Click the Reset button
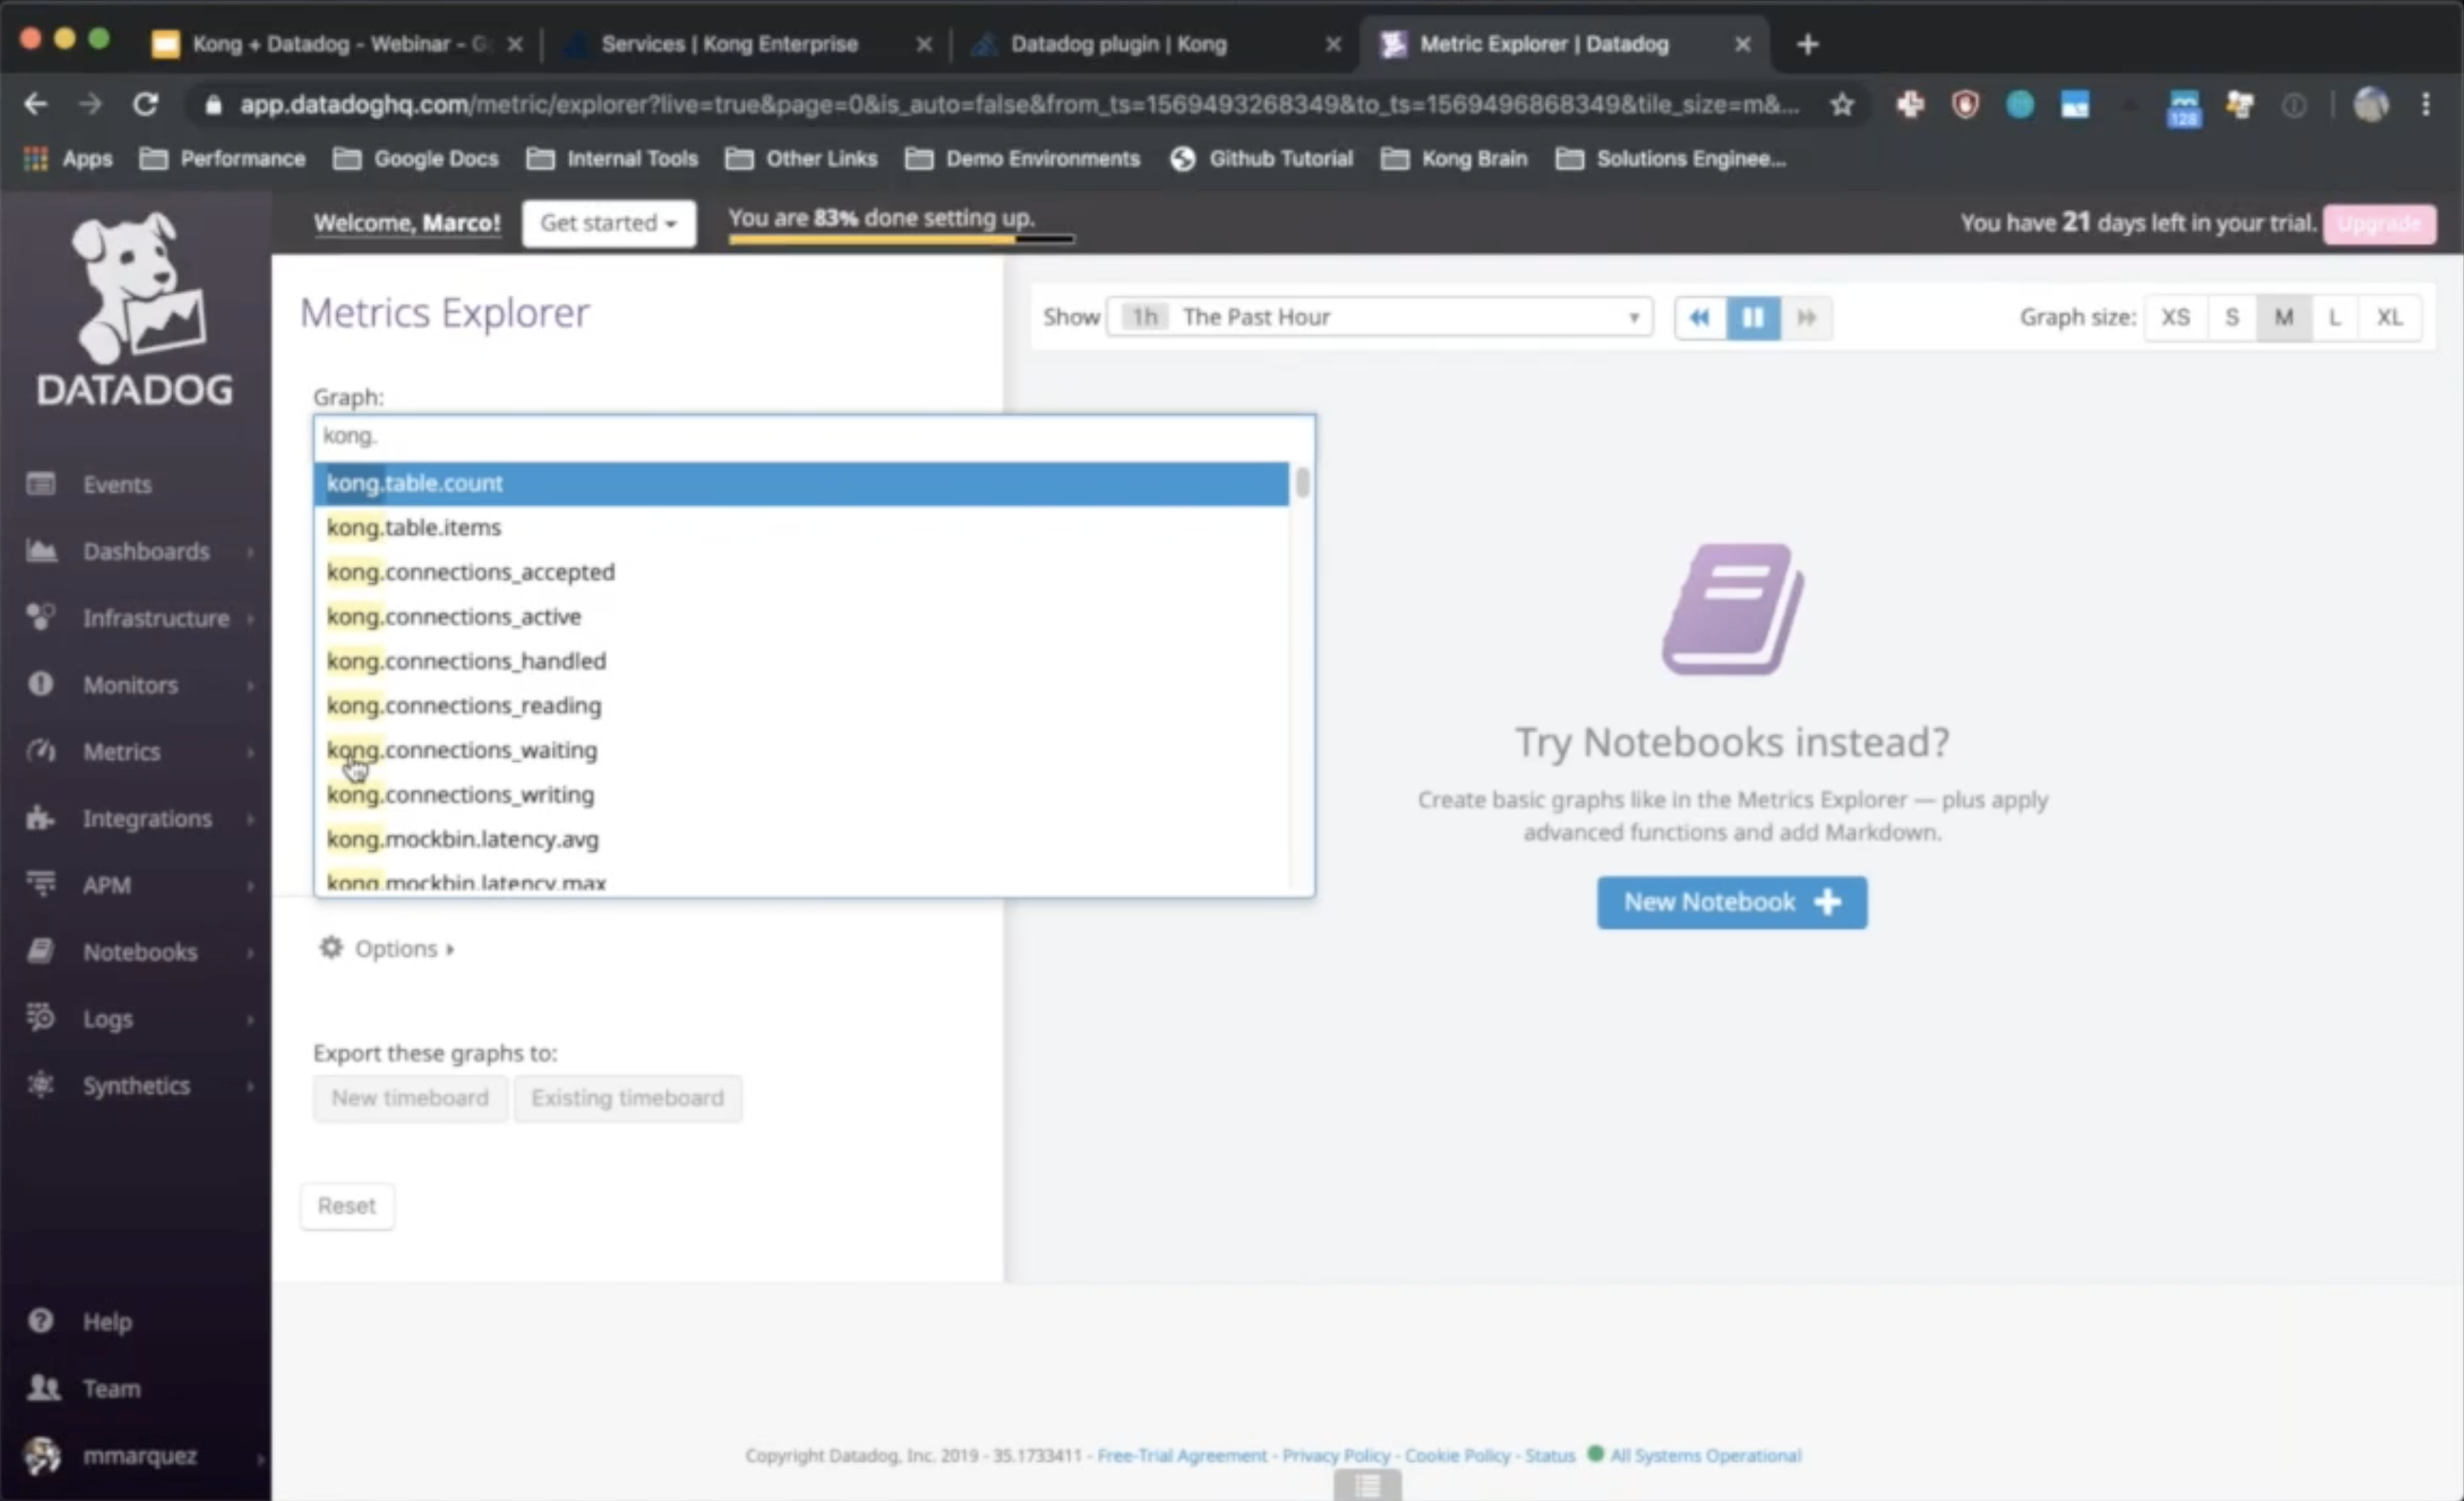This screenshot has width=2464, height=1501. 346,1206
